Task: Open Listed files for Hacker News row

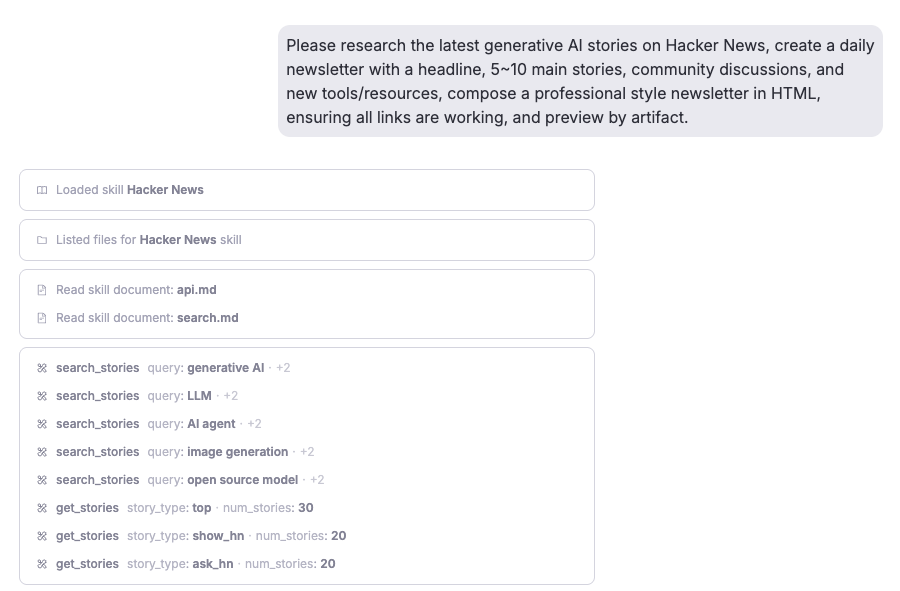Action: click(306, 240)
